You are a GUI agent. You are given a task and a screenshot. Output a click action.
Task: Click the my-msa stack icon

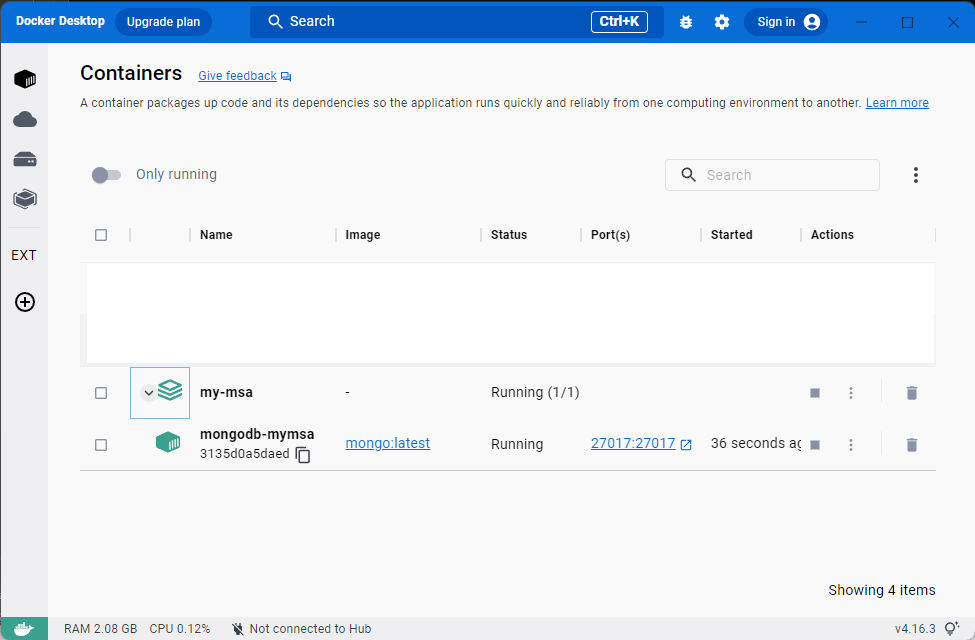170,391
